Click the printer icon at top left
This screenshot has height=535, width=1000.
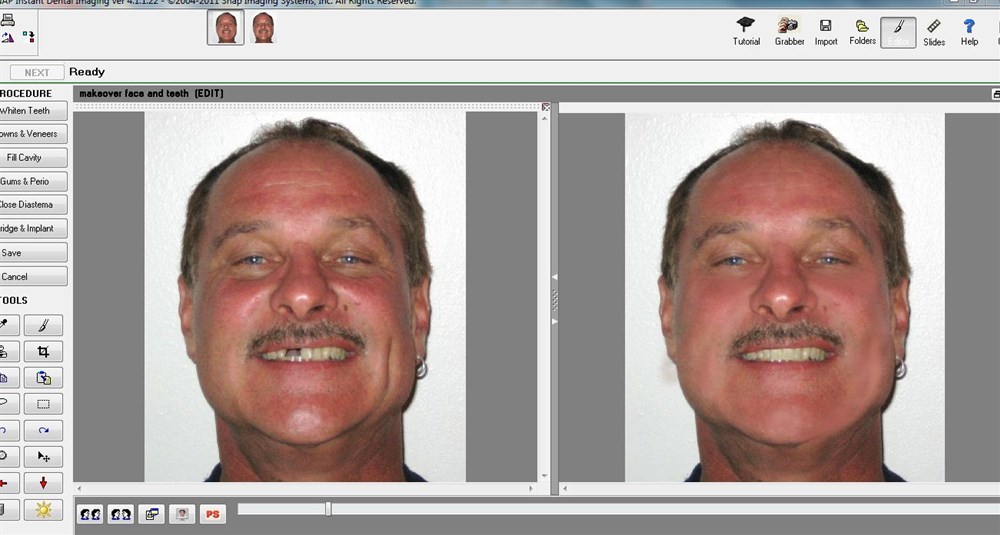click(8, 20)
